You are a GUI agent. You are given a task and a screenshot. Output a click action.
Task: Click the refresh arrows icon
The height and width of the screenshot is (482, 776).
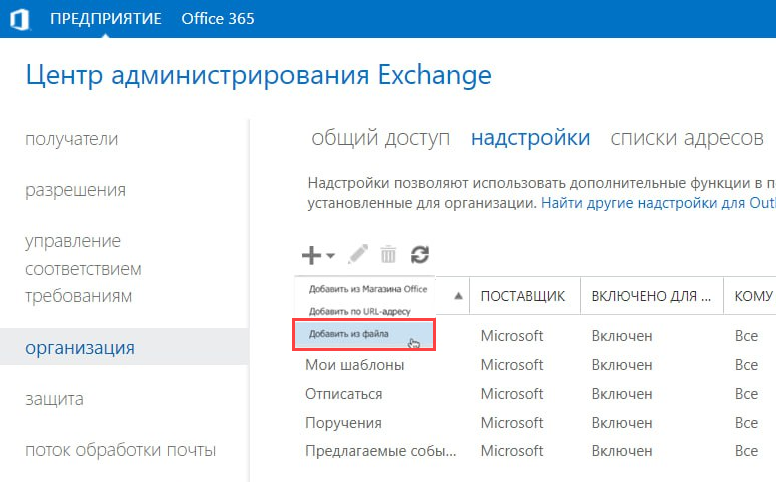(420, 255)
